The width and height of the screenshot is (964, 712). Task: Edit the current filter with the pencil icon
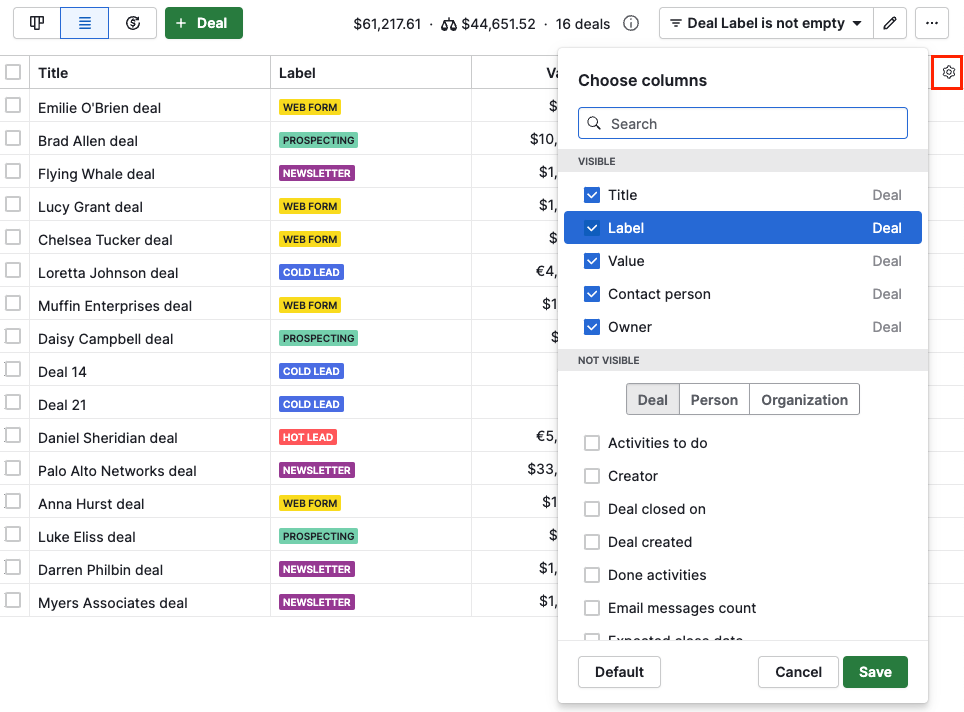[890, 22]
